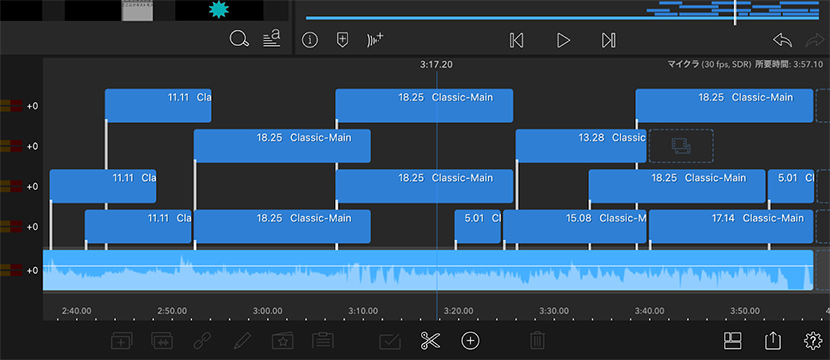Tap the overwrite clip icon
This screenshot has height=360, width=830.
[x=161, y=340]
